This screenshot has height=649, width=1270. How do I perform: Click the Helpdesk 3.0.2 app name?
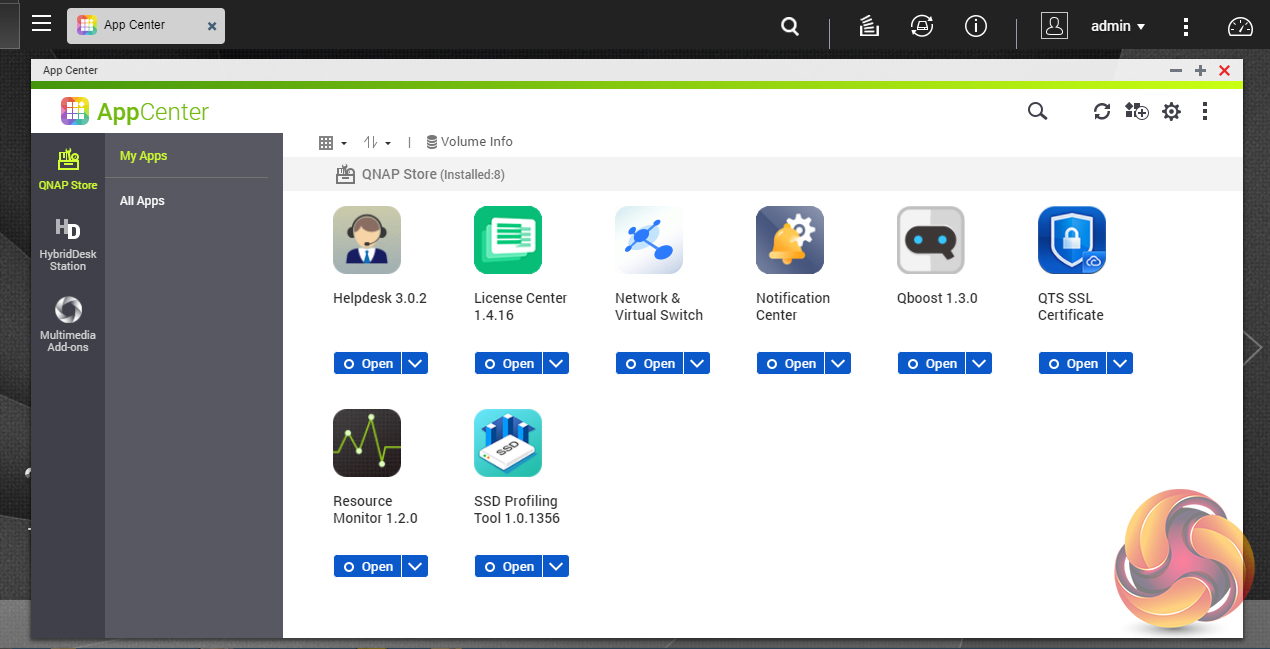(x=380, y=298)
